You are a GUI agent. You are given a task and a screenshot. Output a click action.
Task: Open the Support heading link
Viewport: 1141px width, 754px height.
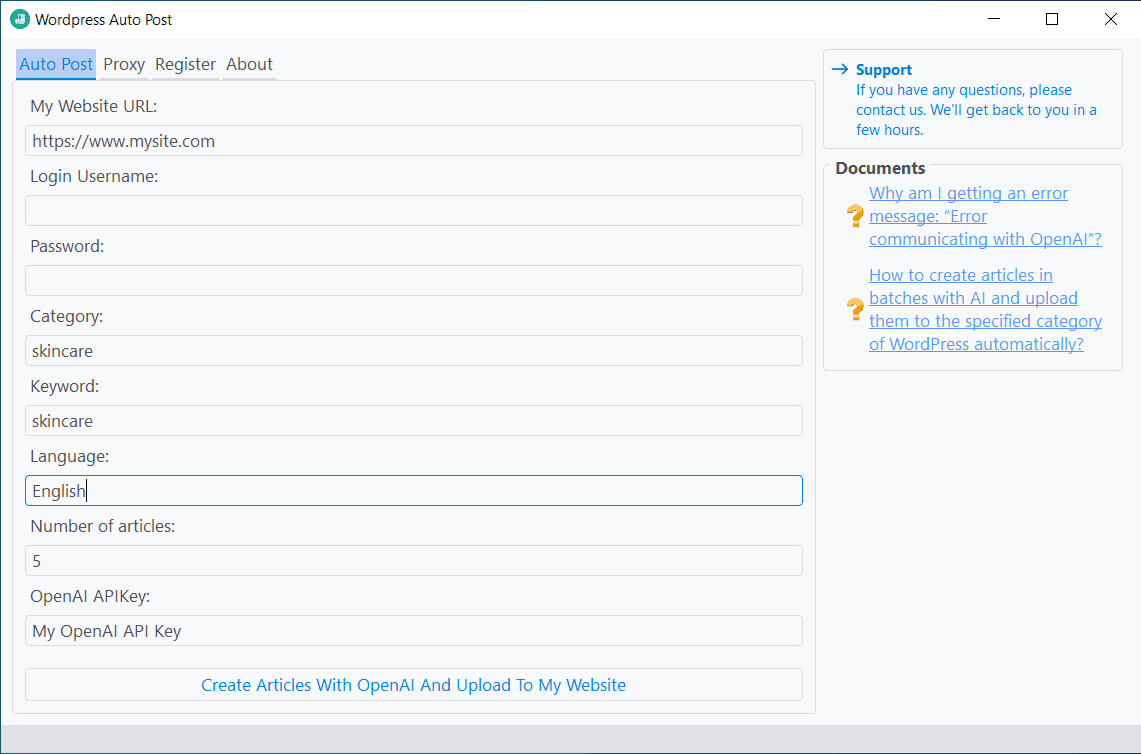pos(883,70)
